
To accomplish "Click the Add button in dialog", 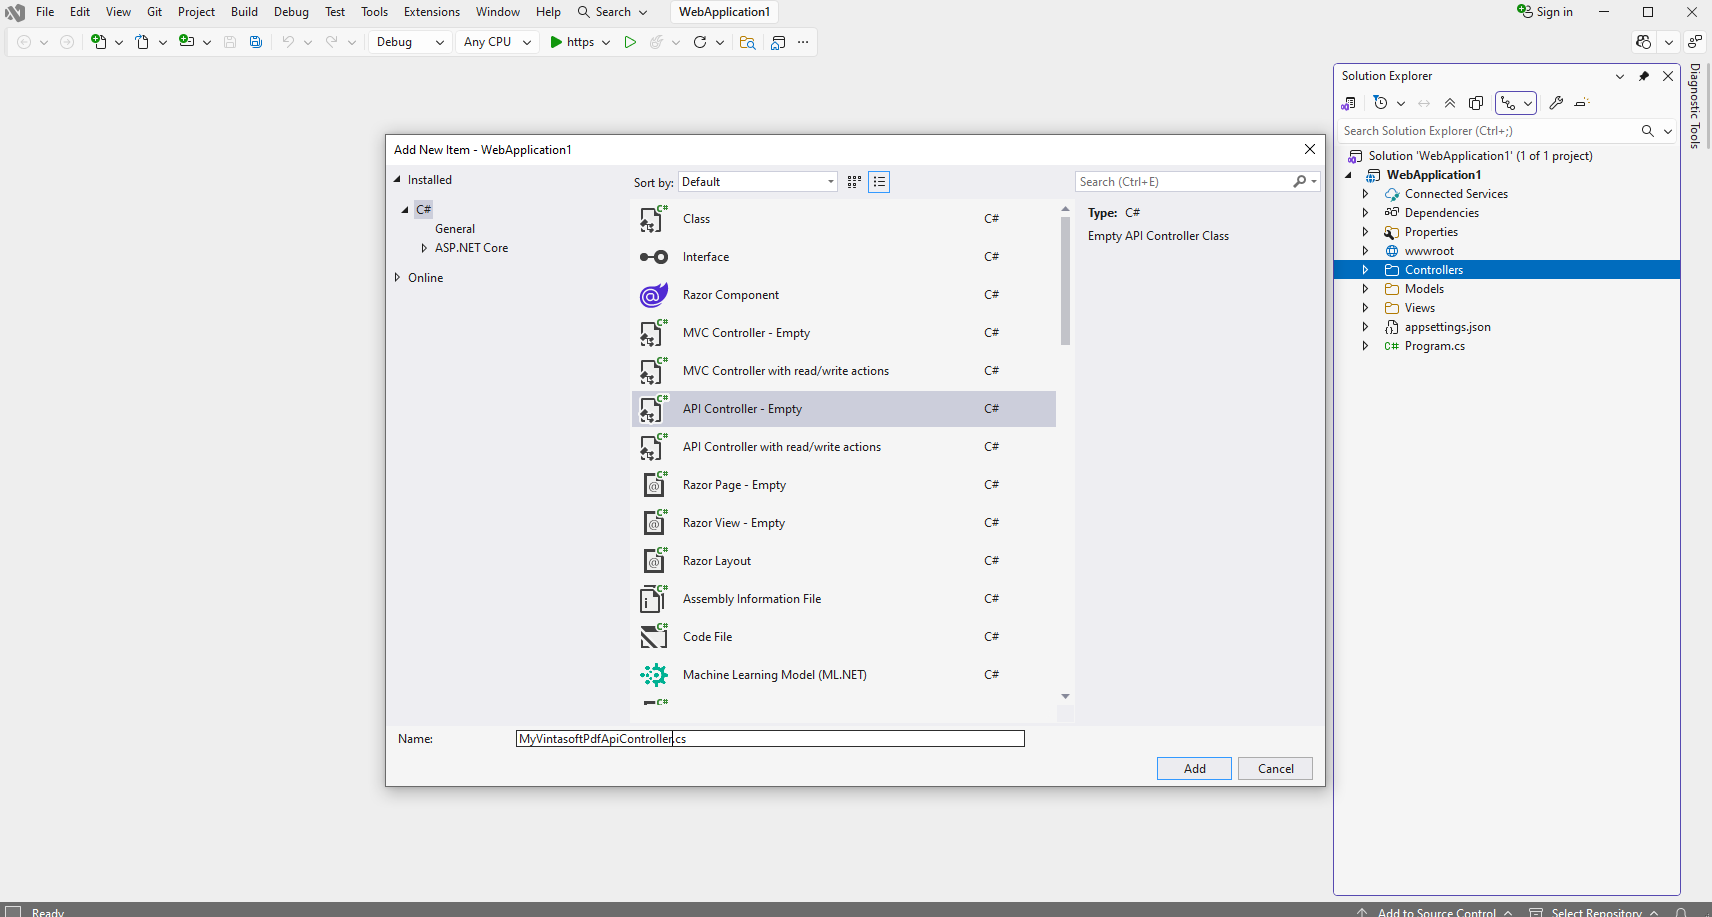I will pyautogui.click(x=1194, y=768).
